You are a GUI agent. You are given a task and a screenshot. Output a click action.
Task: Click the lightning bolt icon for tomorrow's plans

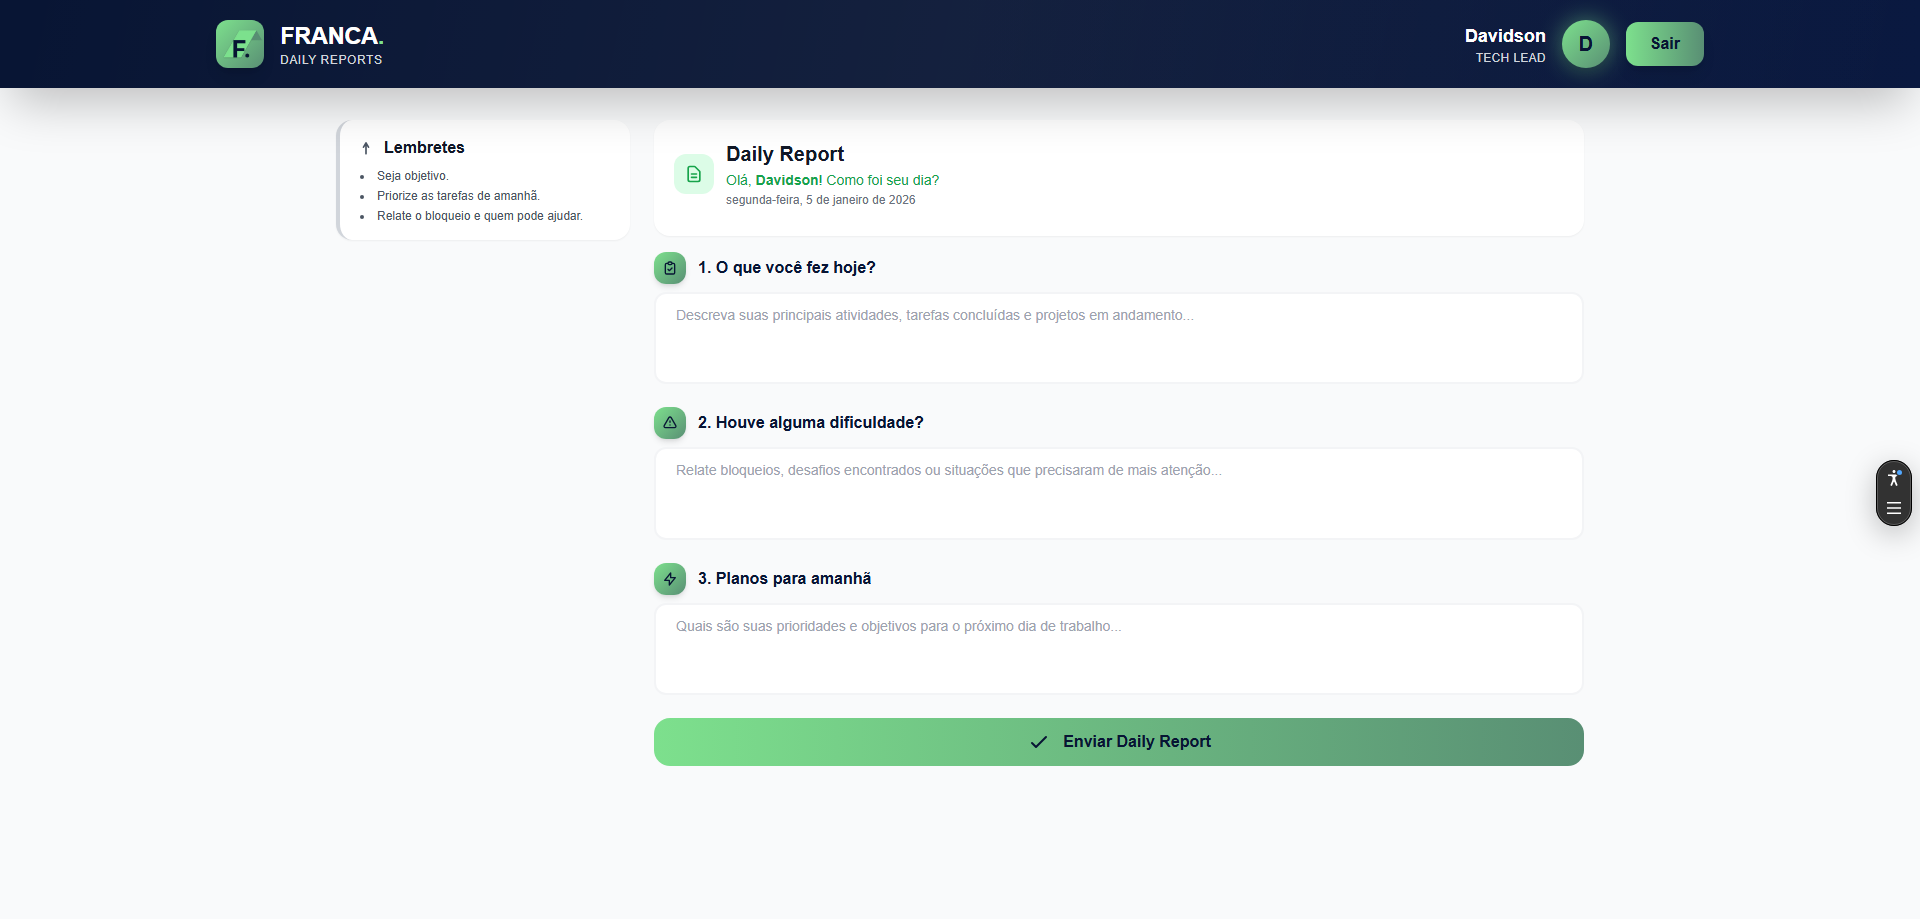[670, 579]
